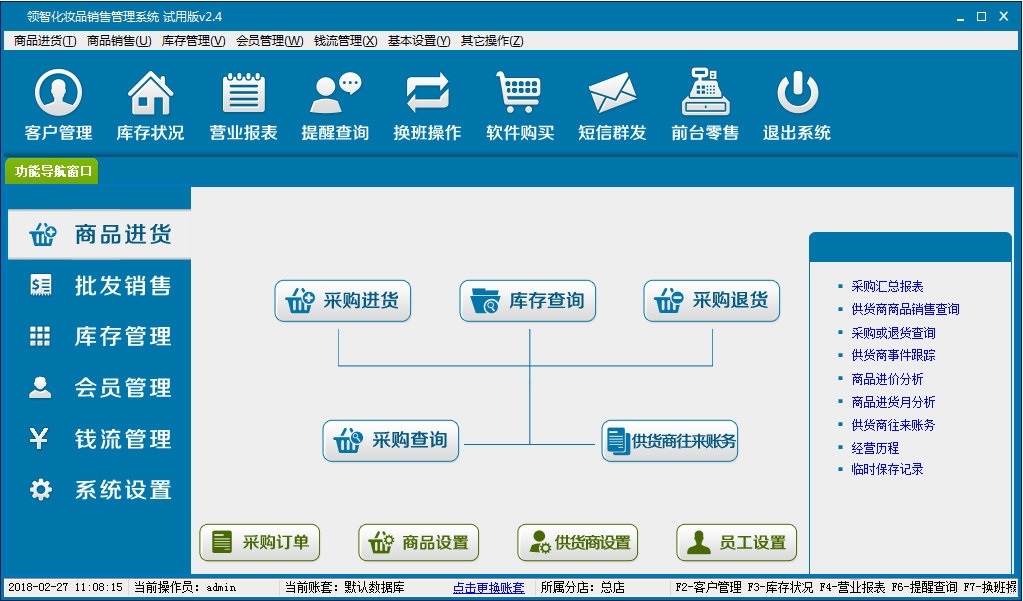Open the 钱流管理(X) menu

pyautogui.click(x=346, y=40)
